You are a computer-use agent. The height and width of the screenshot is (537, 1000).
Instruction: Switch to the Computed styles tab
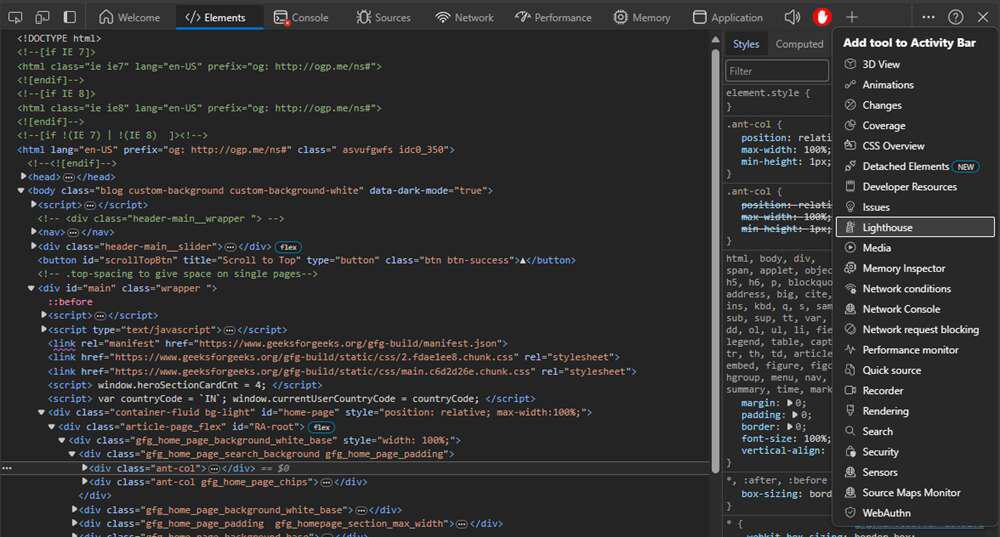[x=799, y=44]
